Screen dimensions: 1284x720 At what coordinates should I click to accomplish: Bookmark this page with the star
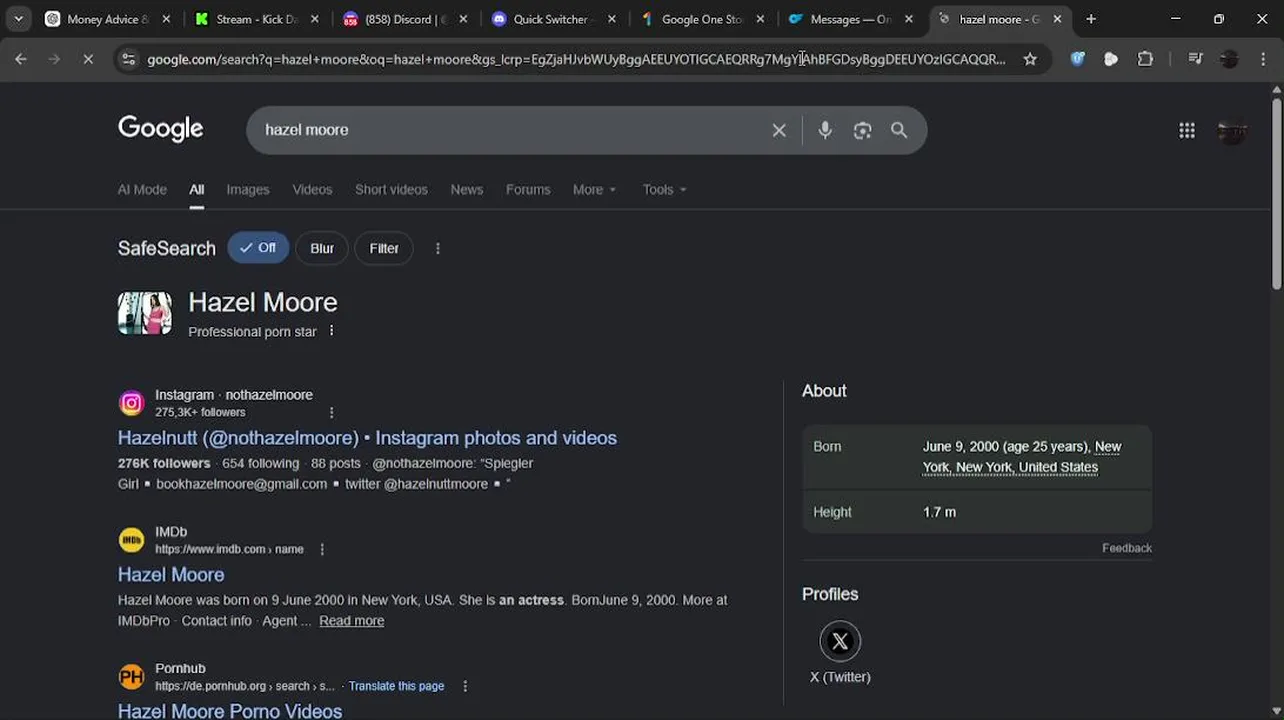(x=1030, y=59)
